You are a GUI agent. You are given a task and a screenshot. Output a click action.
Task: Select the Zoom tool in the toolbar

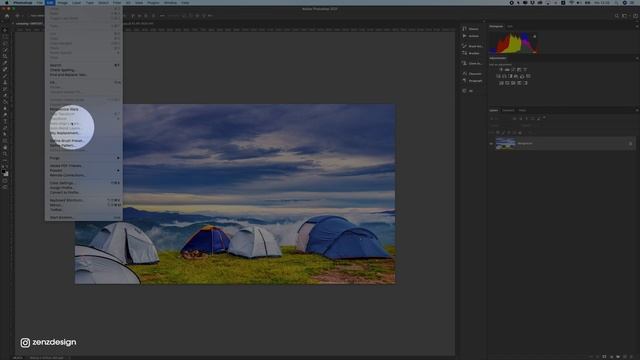pos(5,154)
